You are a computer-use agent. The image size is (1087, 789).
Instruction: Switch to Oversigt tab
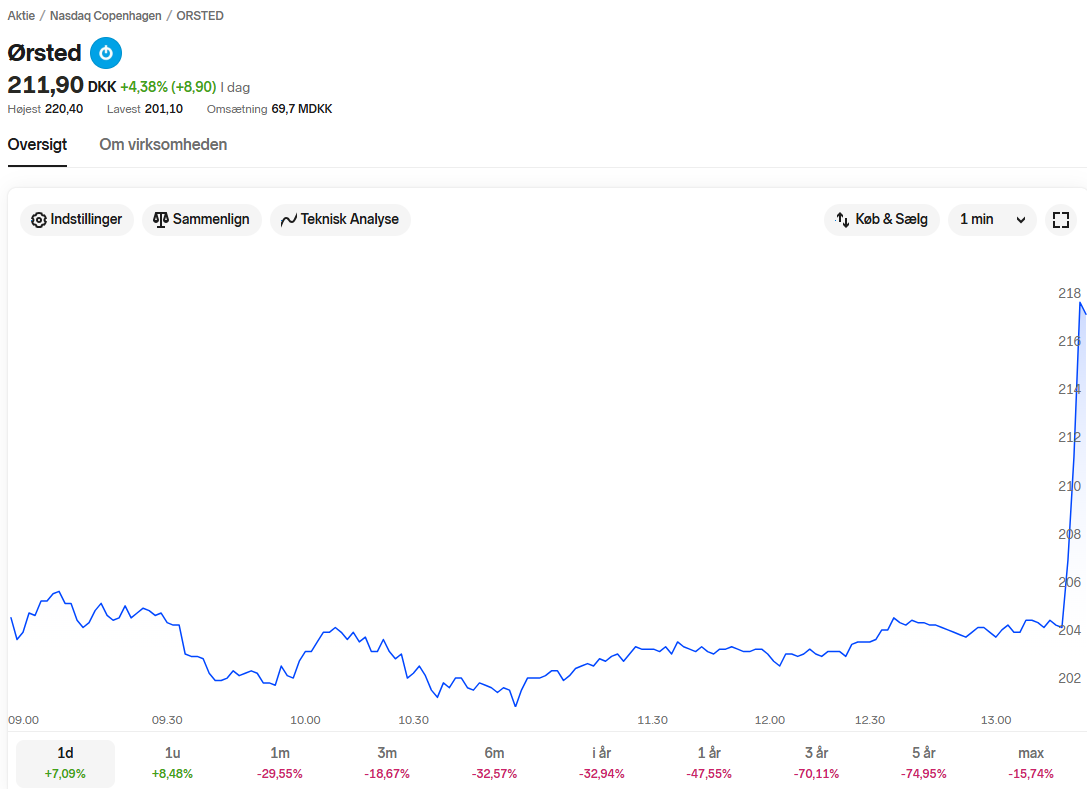pos(37,145)
